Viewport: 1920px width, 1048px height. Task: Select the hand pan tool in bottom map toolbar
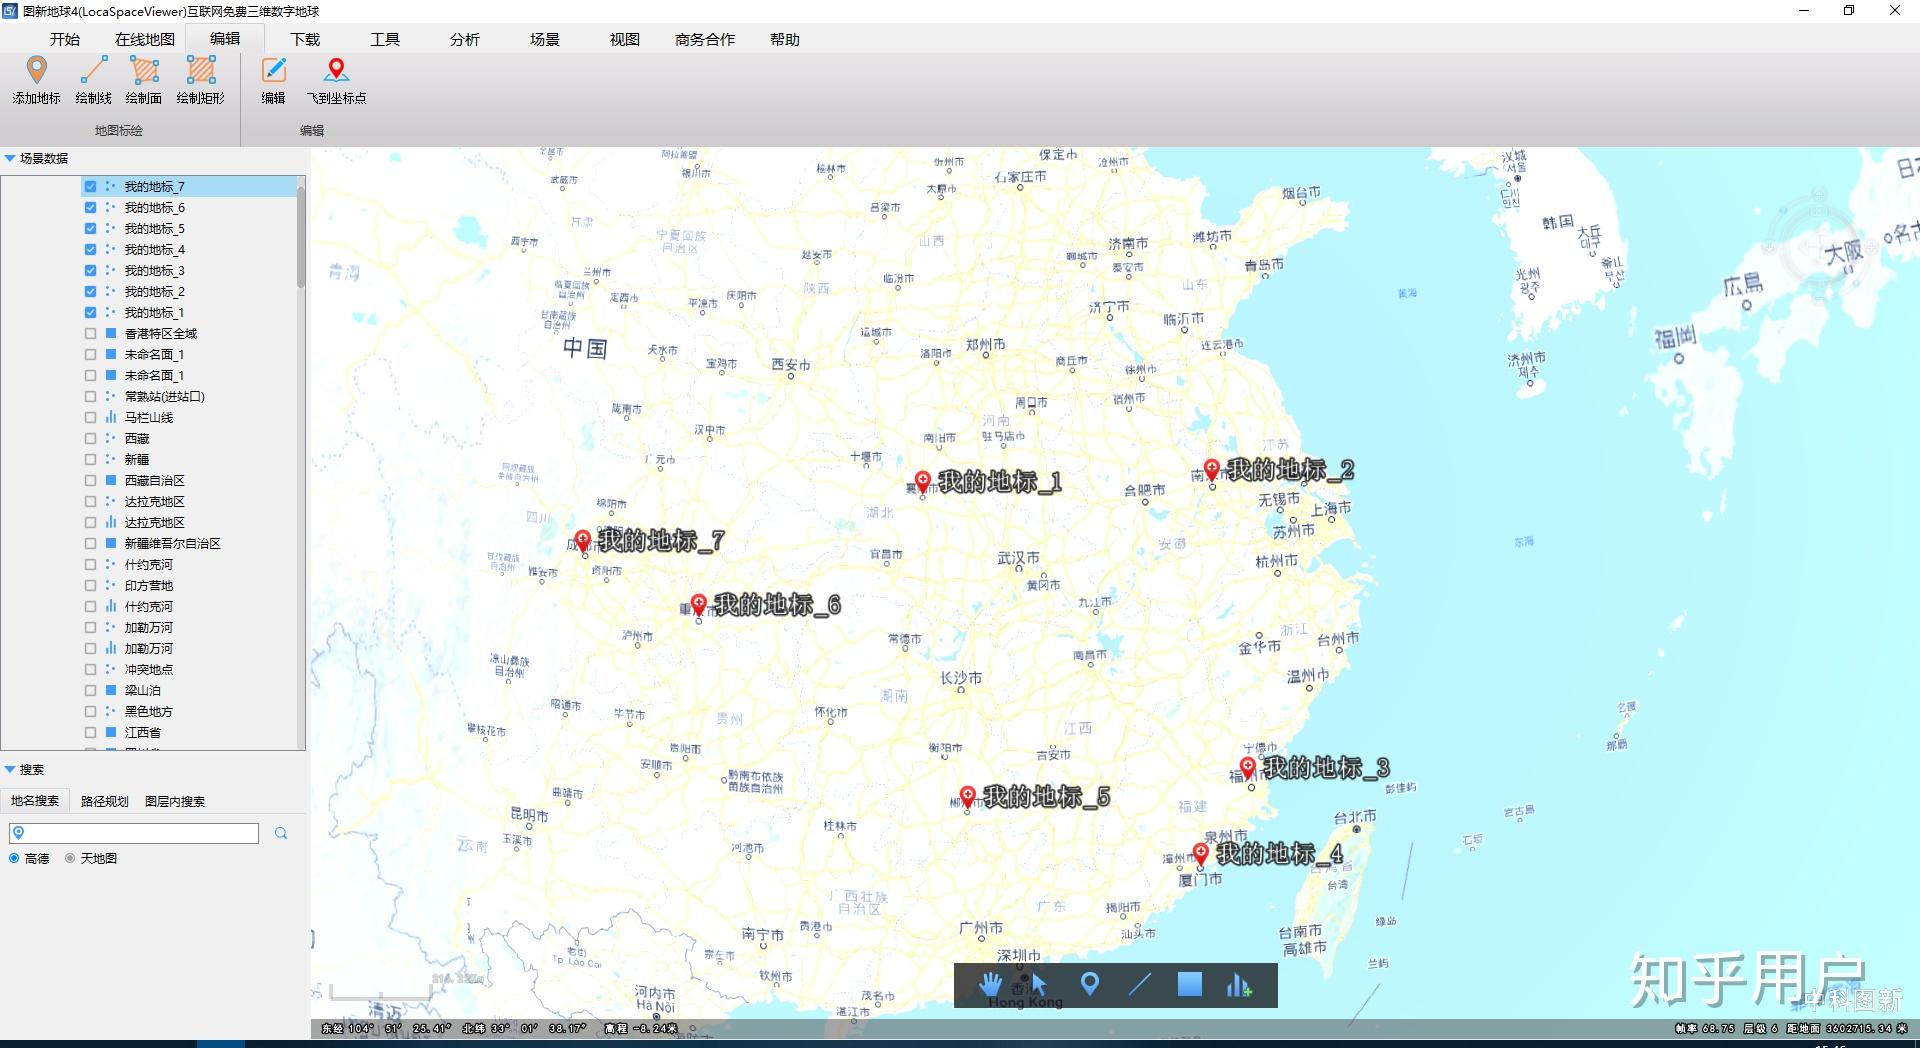990,985
